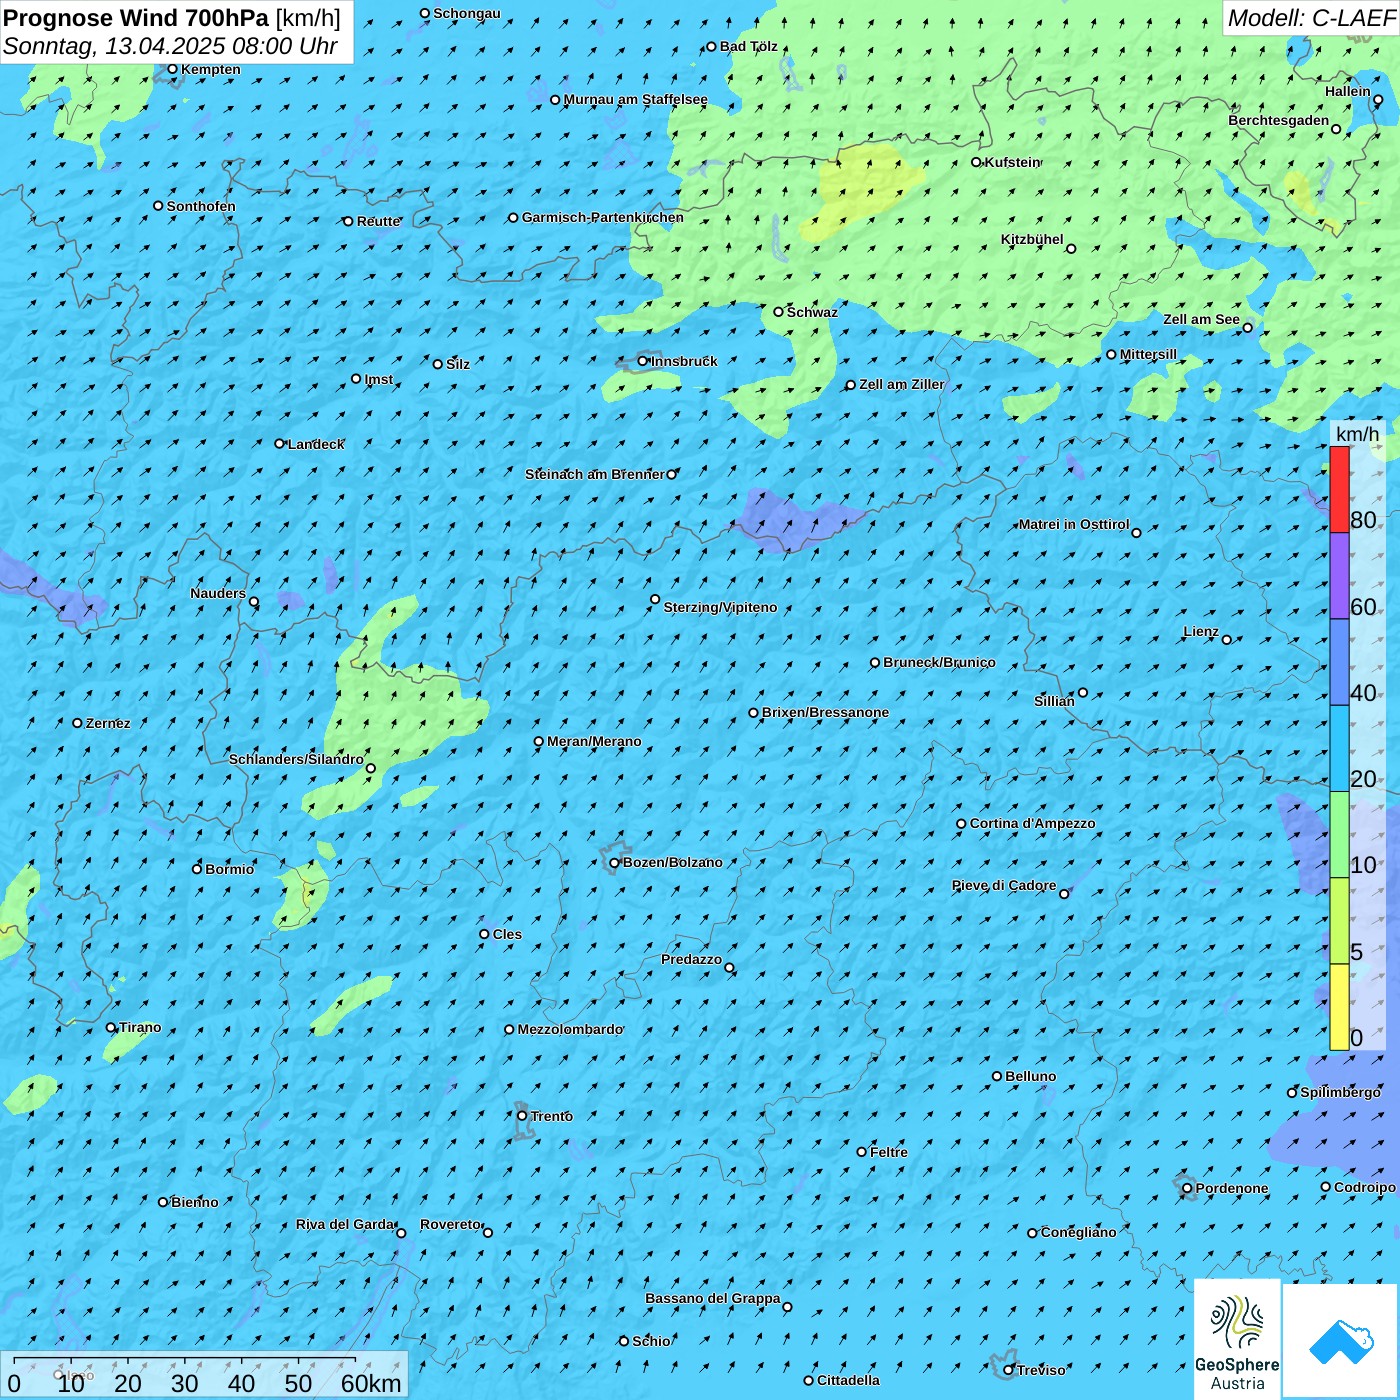Click the 'Bienno' label
The height and width of the screenshot is (1400, 1400).
[x=194, y=1202]
